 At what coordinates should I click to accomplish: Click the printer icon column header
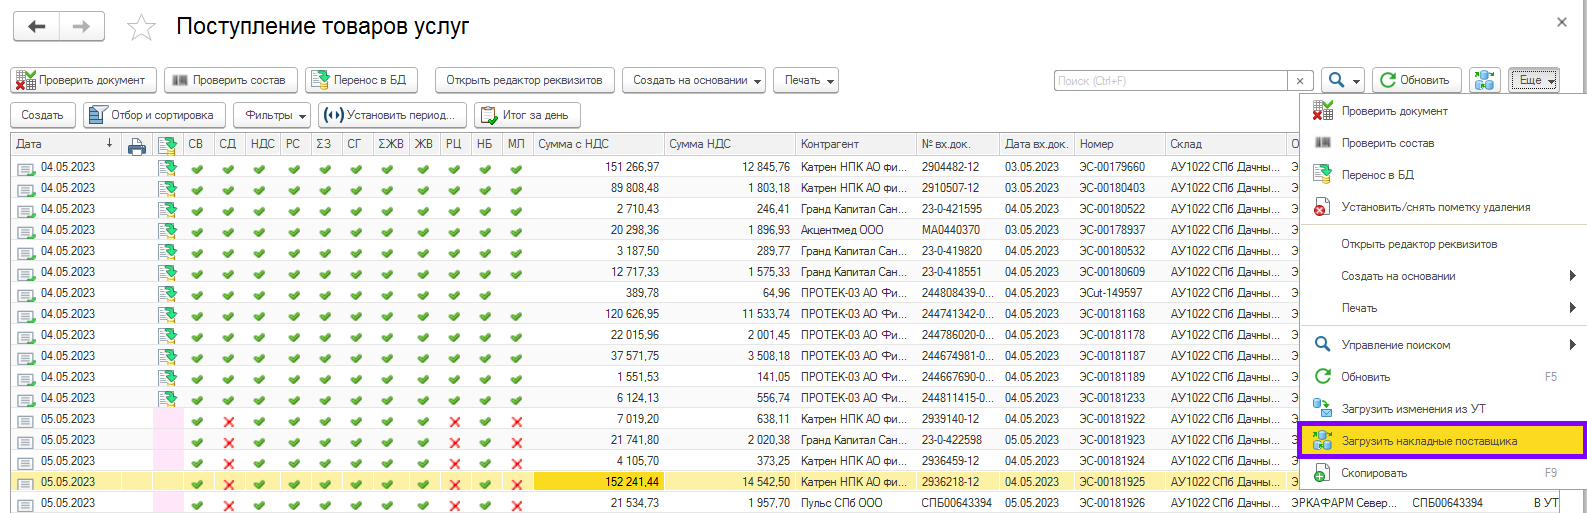(x=137, y=145)
